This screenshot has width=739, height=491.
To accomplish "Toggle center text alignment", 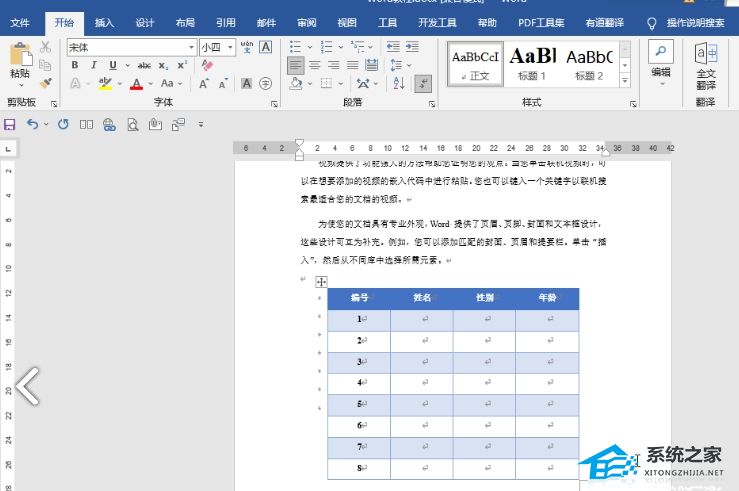I will pos(314,65).
